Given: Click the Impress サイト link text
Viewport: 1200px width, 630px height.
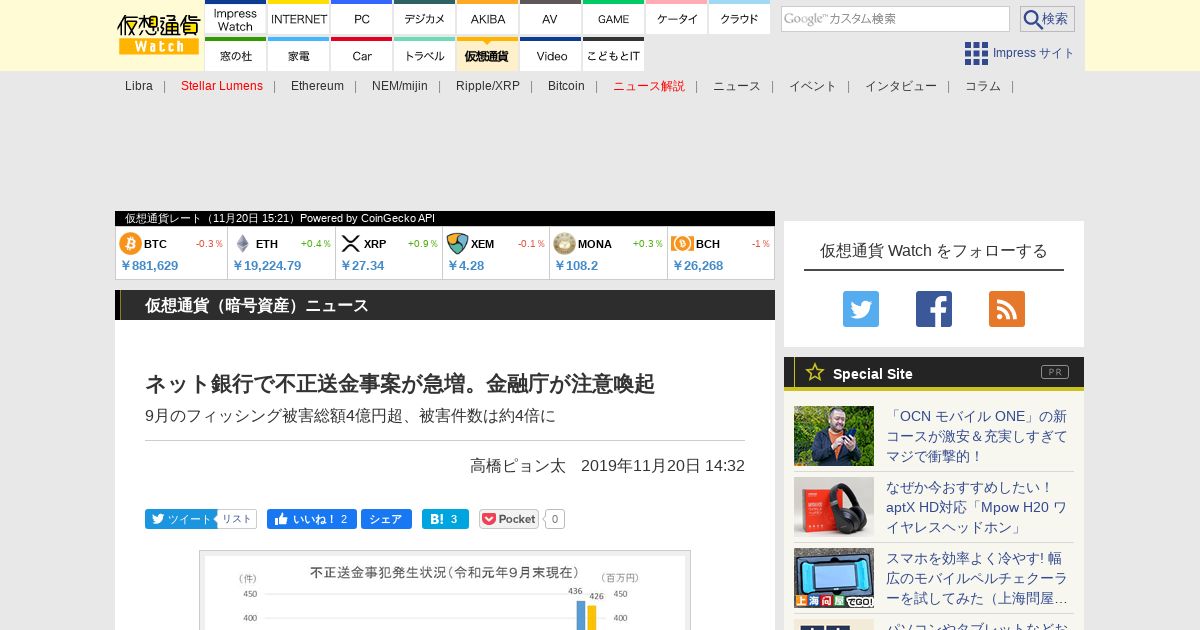Looking at the screenshot, I should [x=1034, y=53].
